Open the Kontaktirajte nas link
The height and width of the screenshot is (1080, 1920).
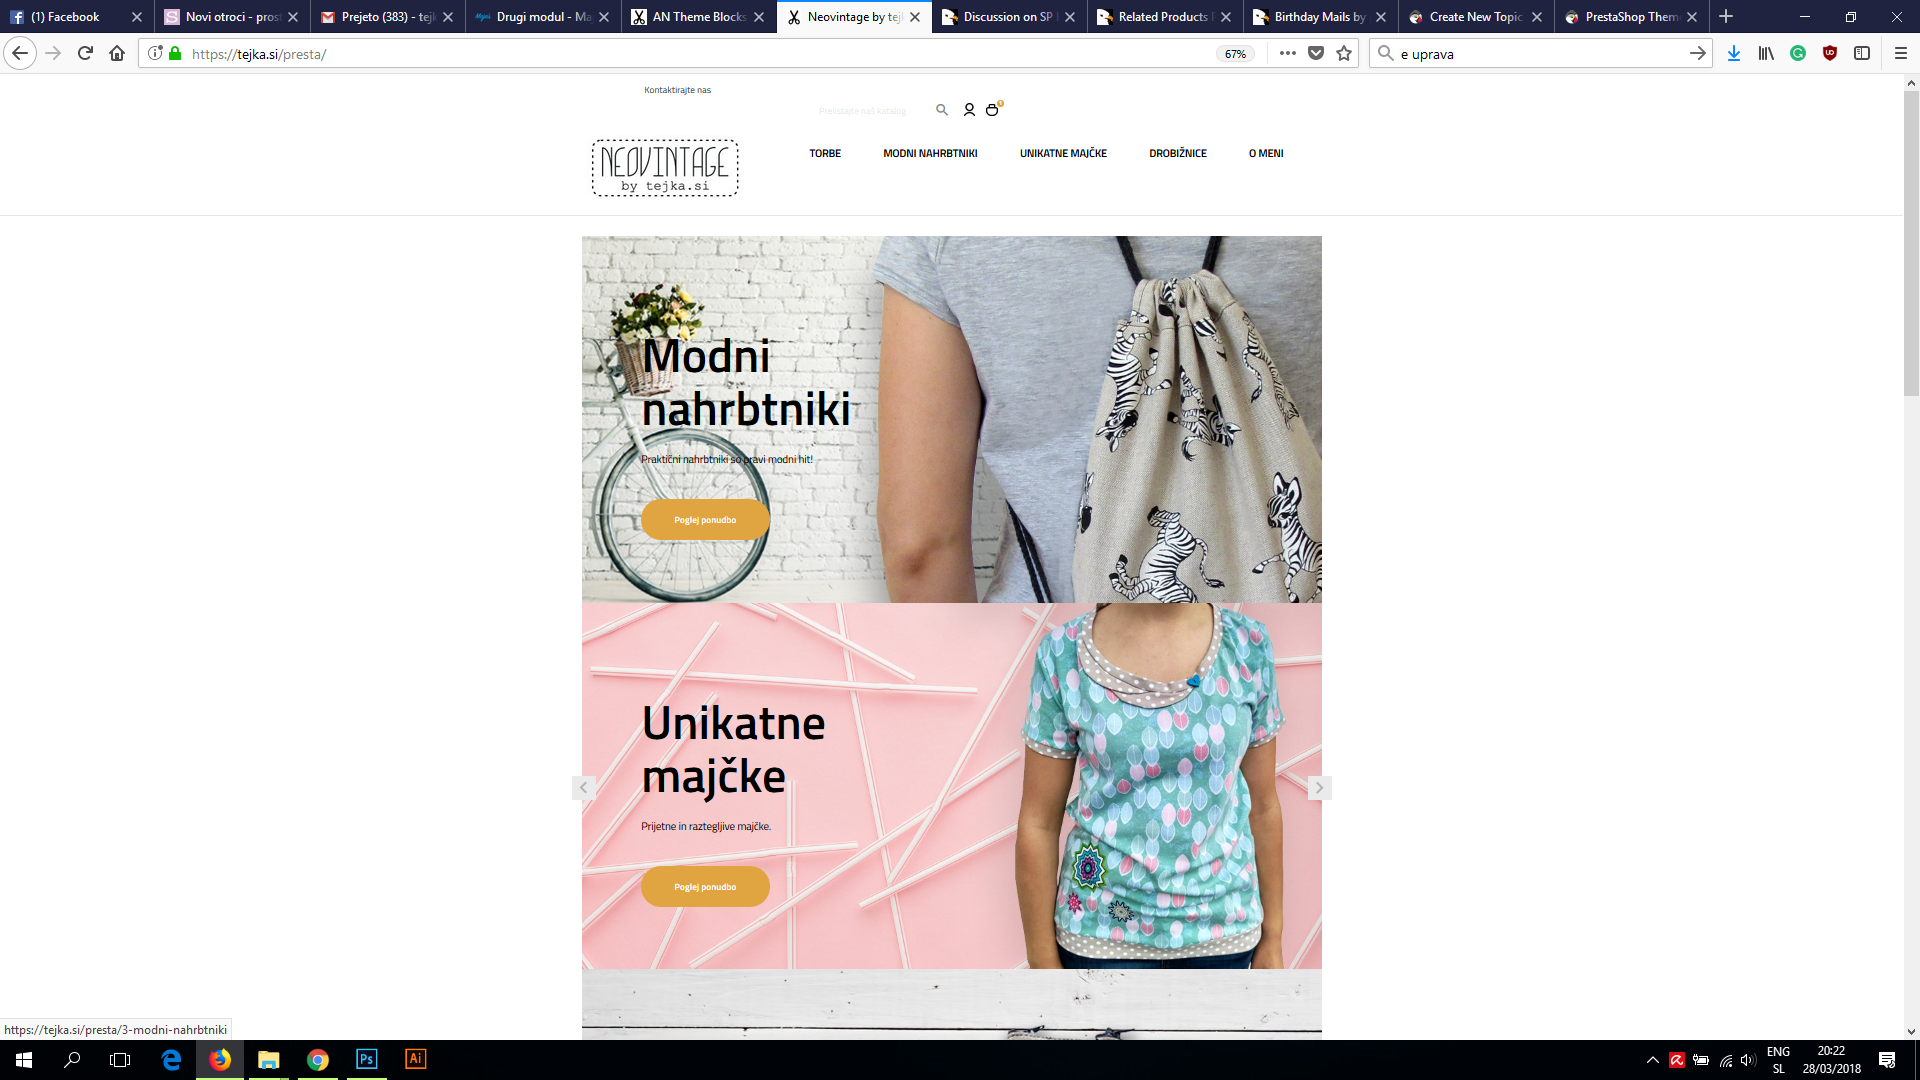[677, 90]
